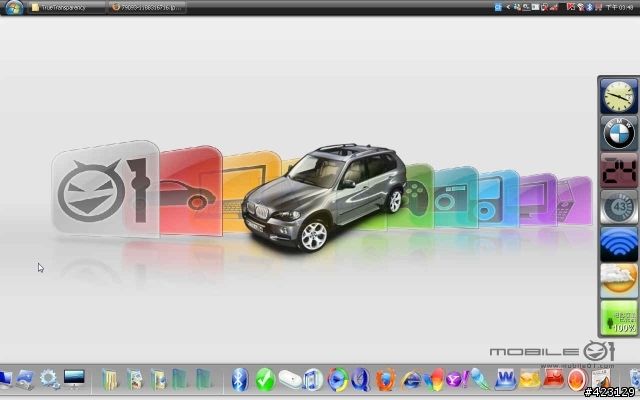Screen dimensions: 640x400
Task: Open the yellow envelope mail dock icon
Action: (529, 380)
